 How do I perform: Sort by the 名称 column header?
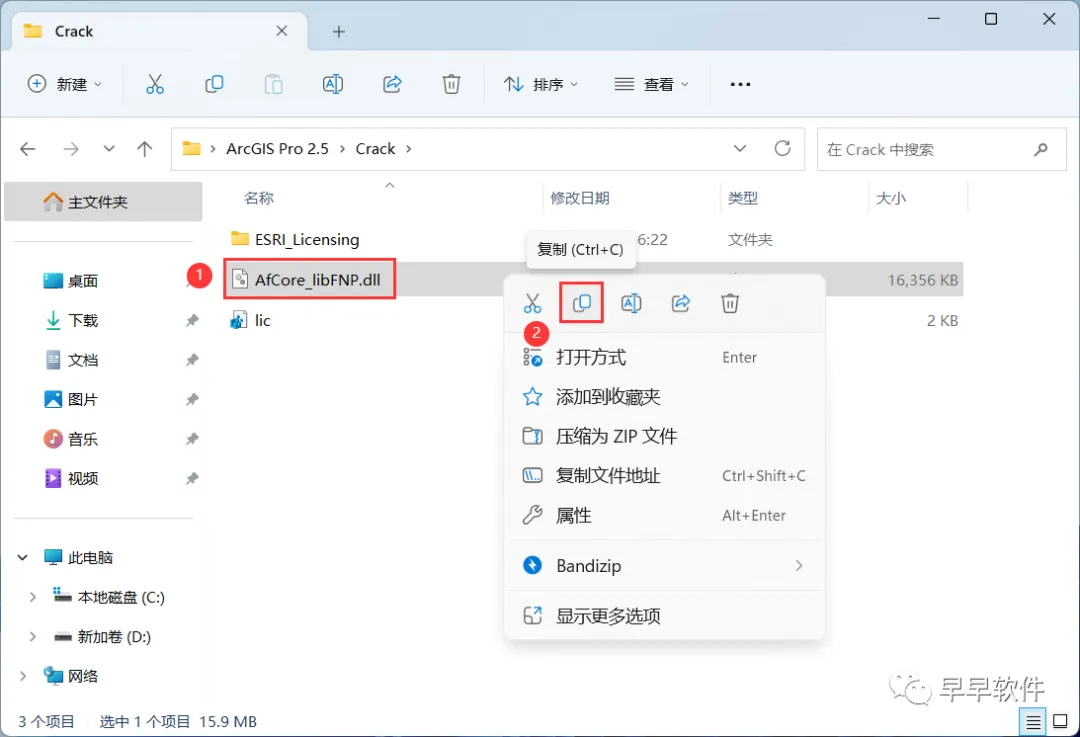point(259,198)
